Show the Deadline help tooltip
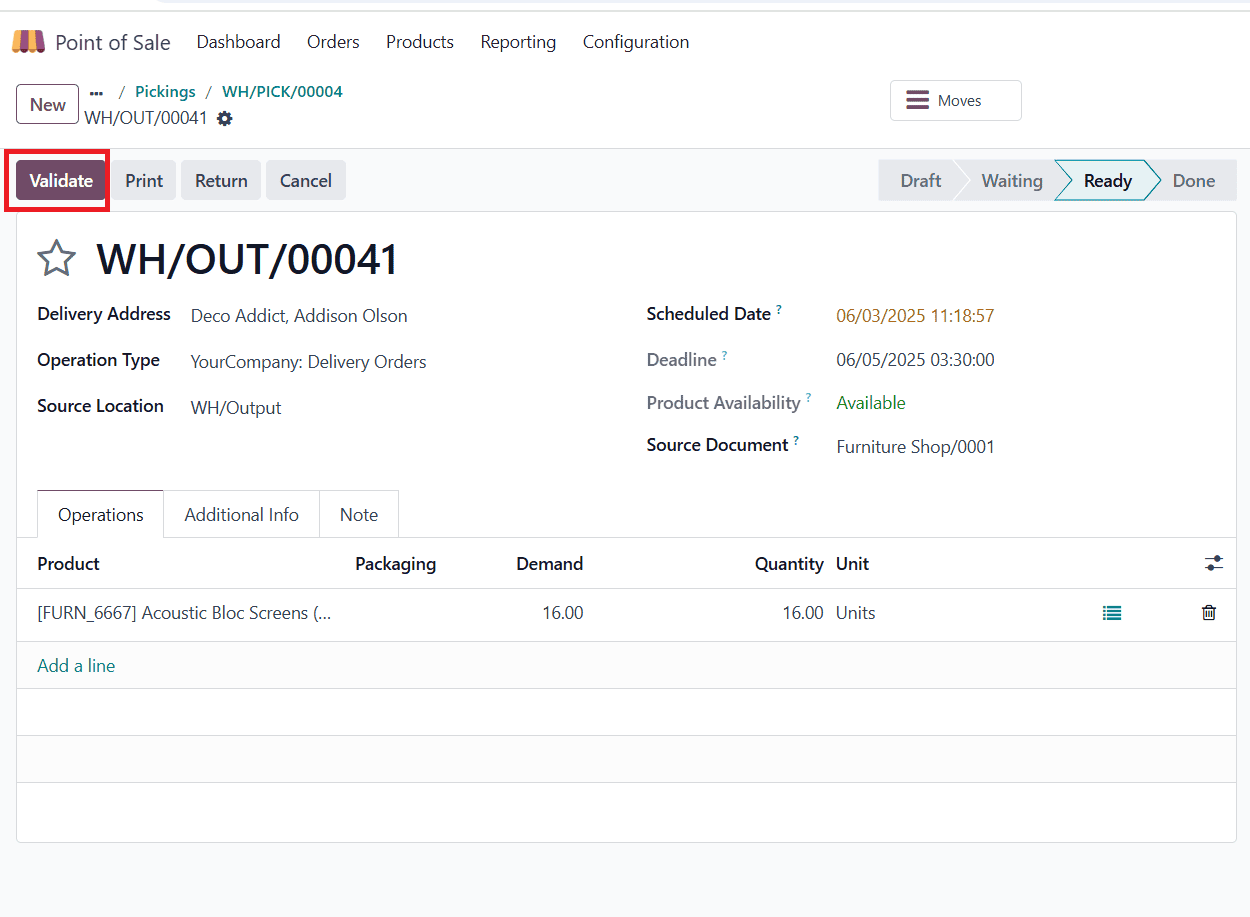This screenshot has width=1250, height=917. point(725,357)
